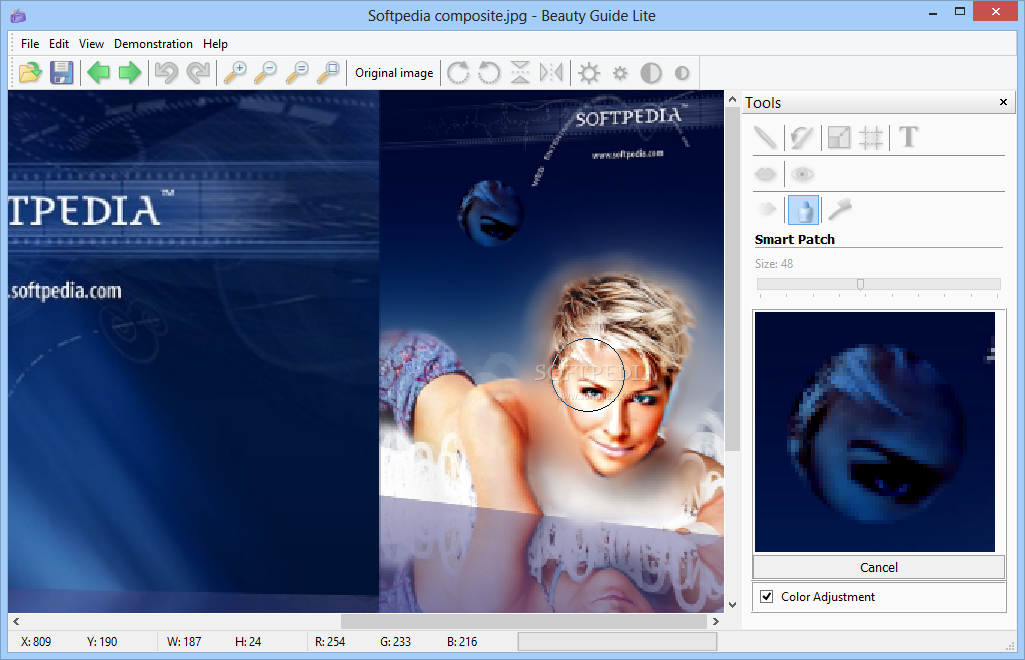
Task: Save the image with the floppy disk icon
Action: coord(61,73)
